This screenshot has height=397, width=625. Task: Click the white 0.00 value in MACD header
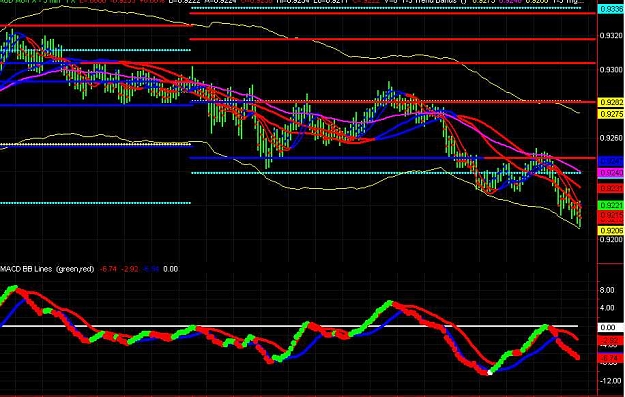(170, 269)
